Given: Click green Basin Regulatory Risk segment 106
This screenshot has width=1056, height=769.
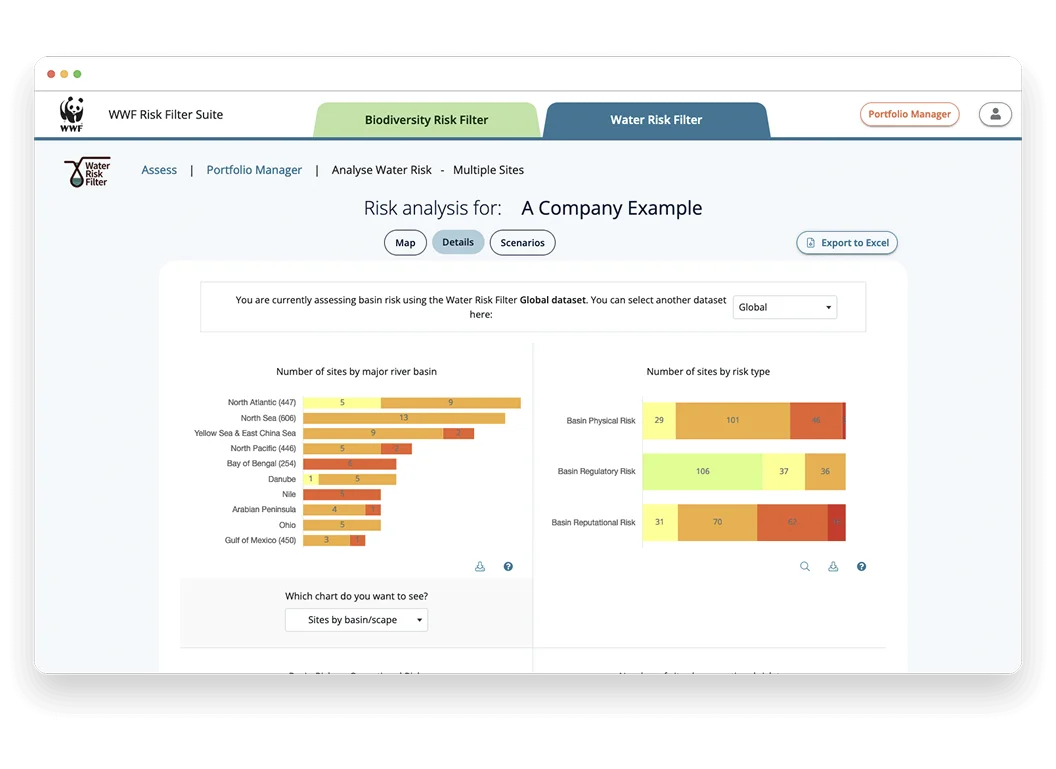Looking at the screenshot, I should pyautogui.click(x=702, y=471).
